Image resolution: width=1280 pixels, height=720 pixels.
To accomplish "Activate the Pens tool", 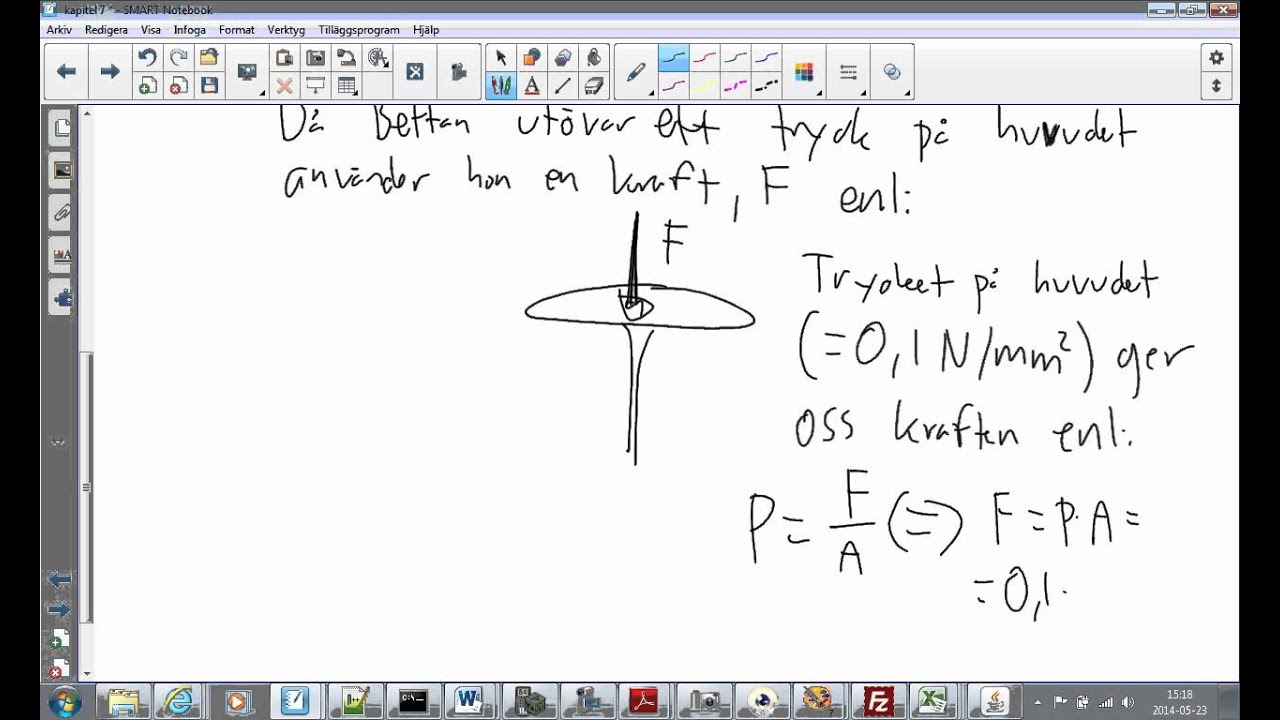I will pos(501,86).
